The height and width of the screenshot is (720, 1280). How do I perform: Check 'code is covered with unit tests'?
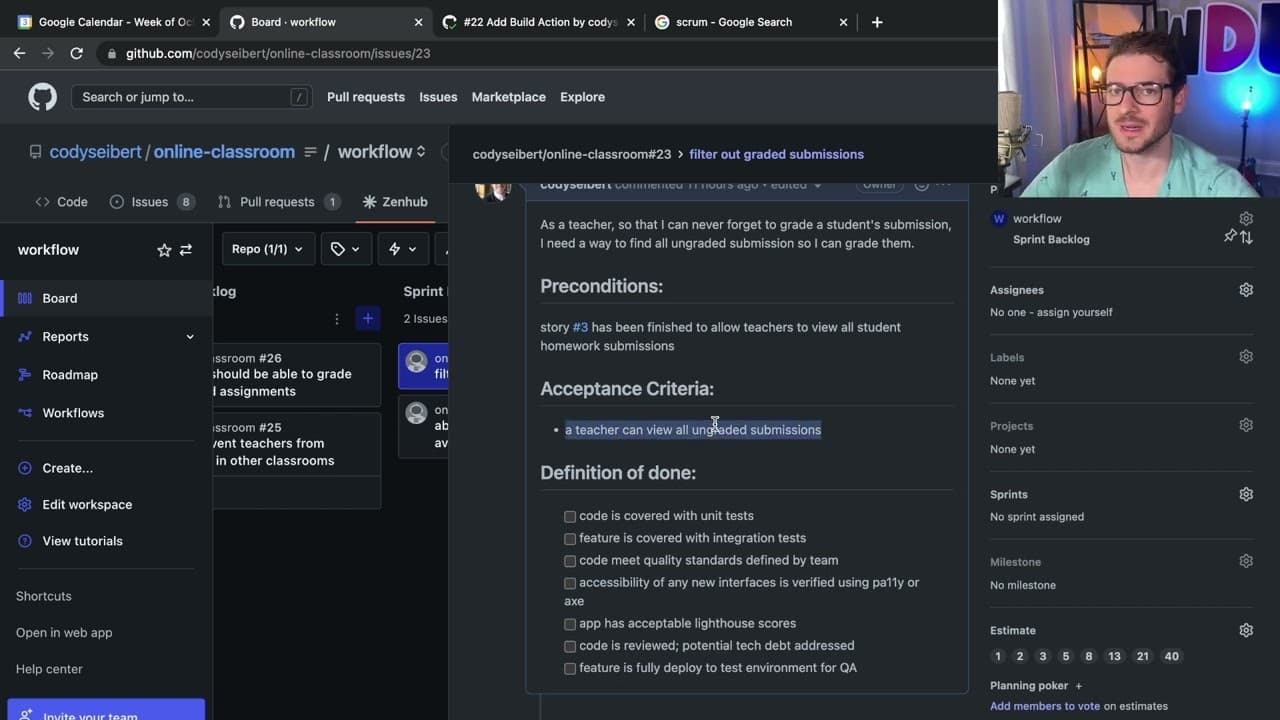[x=570, y=516]
